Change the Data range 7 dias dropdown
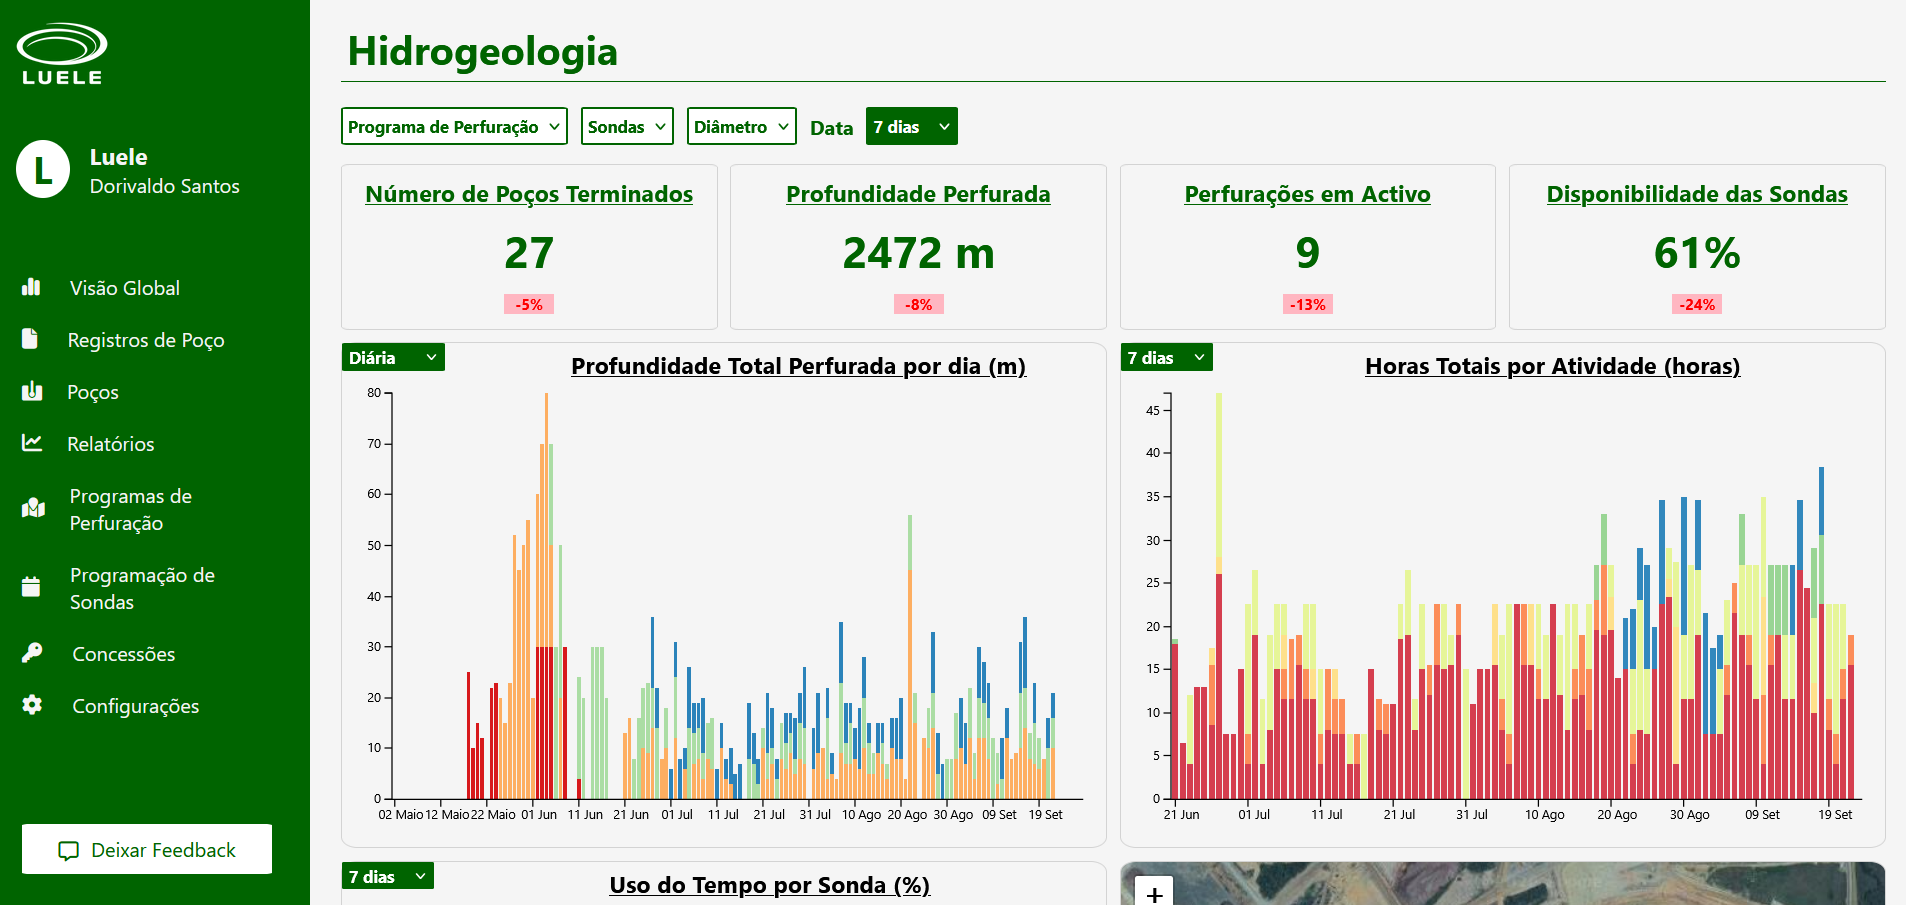The image size is (1906, 905). (911, 127)
